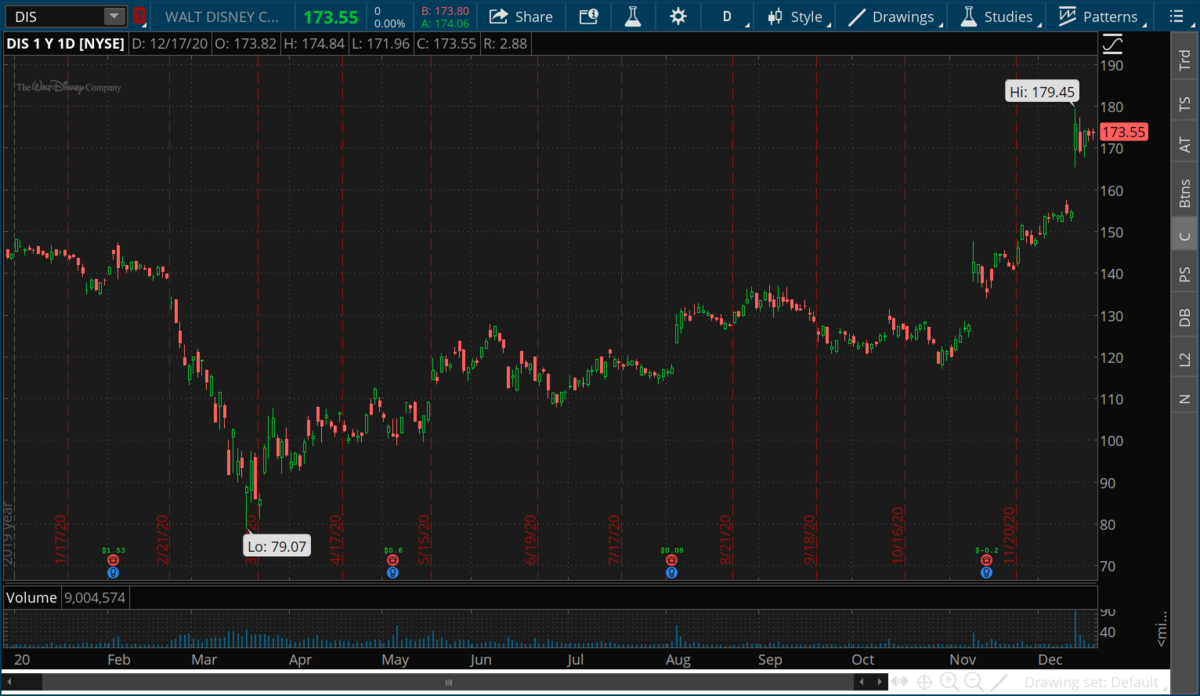Click the red earnings icon below $0.6
1200x696 pixels.
point(392,562)
